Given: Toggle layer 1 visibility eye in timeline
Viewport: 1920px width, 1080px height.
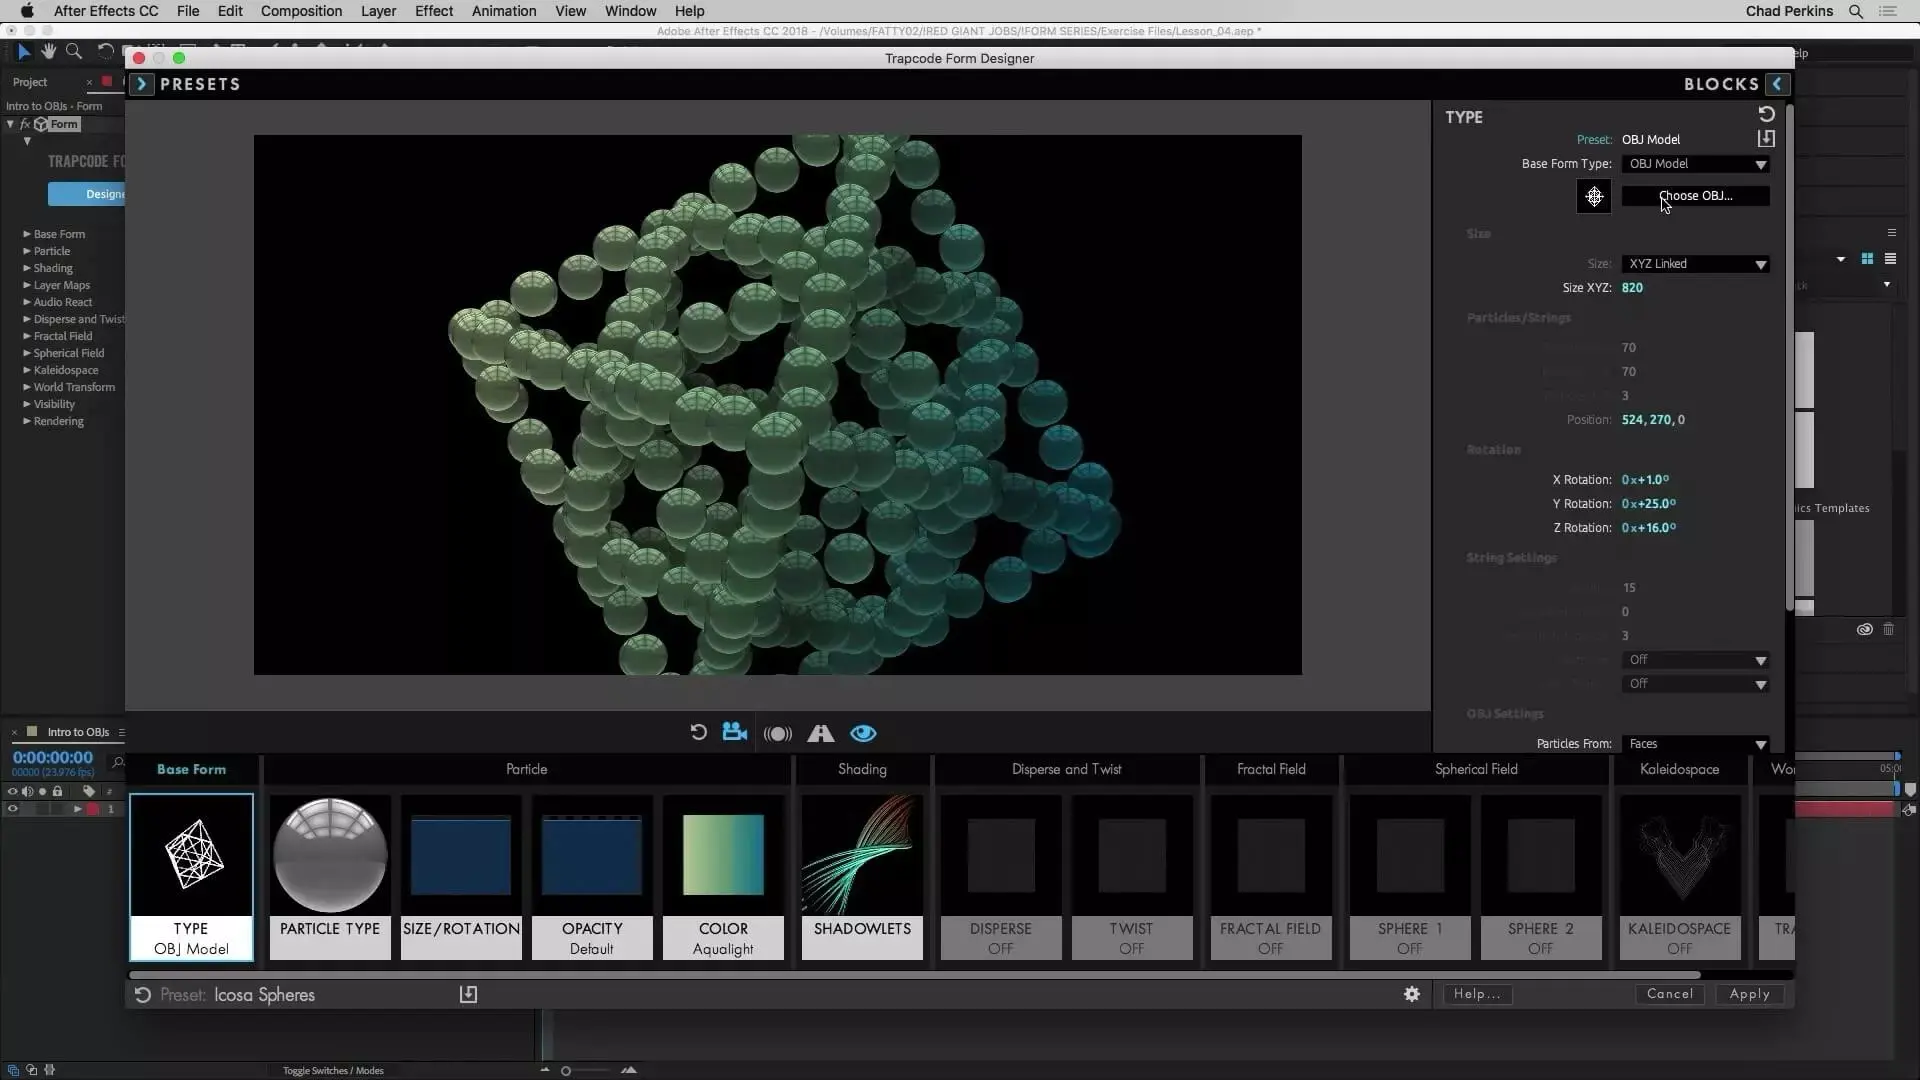Looking at the screenshot, I should click(12, 809).
